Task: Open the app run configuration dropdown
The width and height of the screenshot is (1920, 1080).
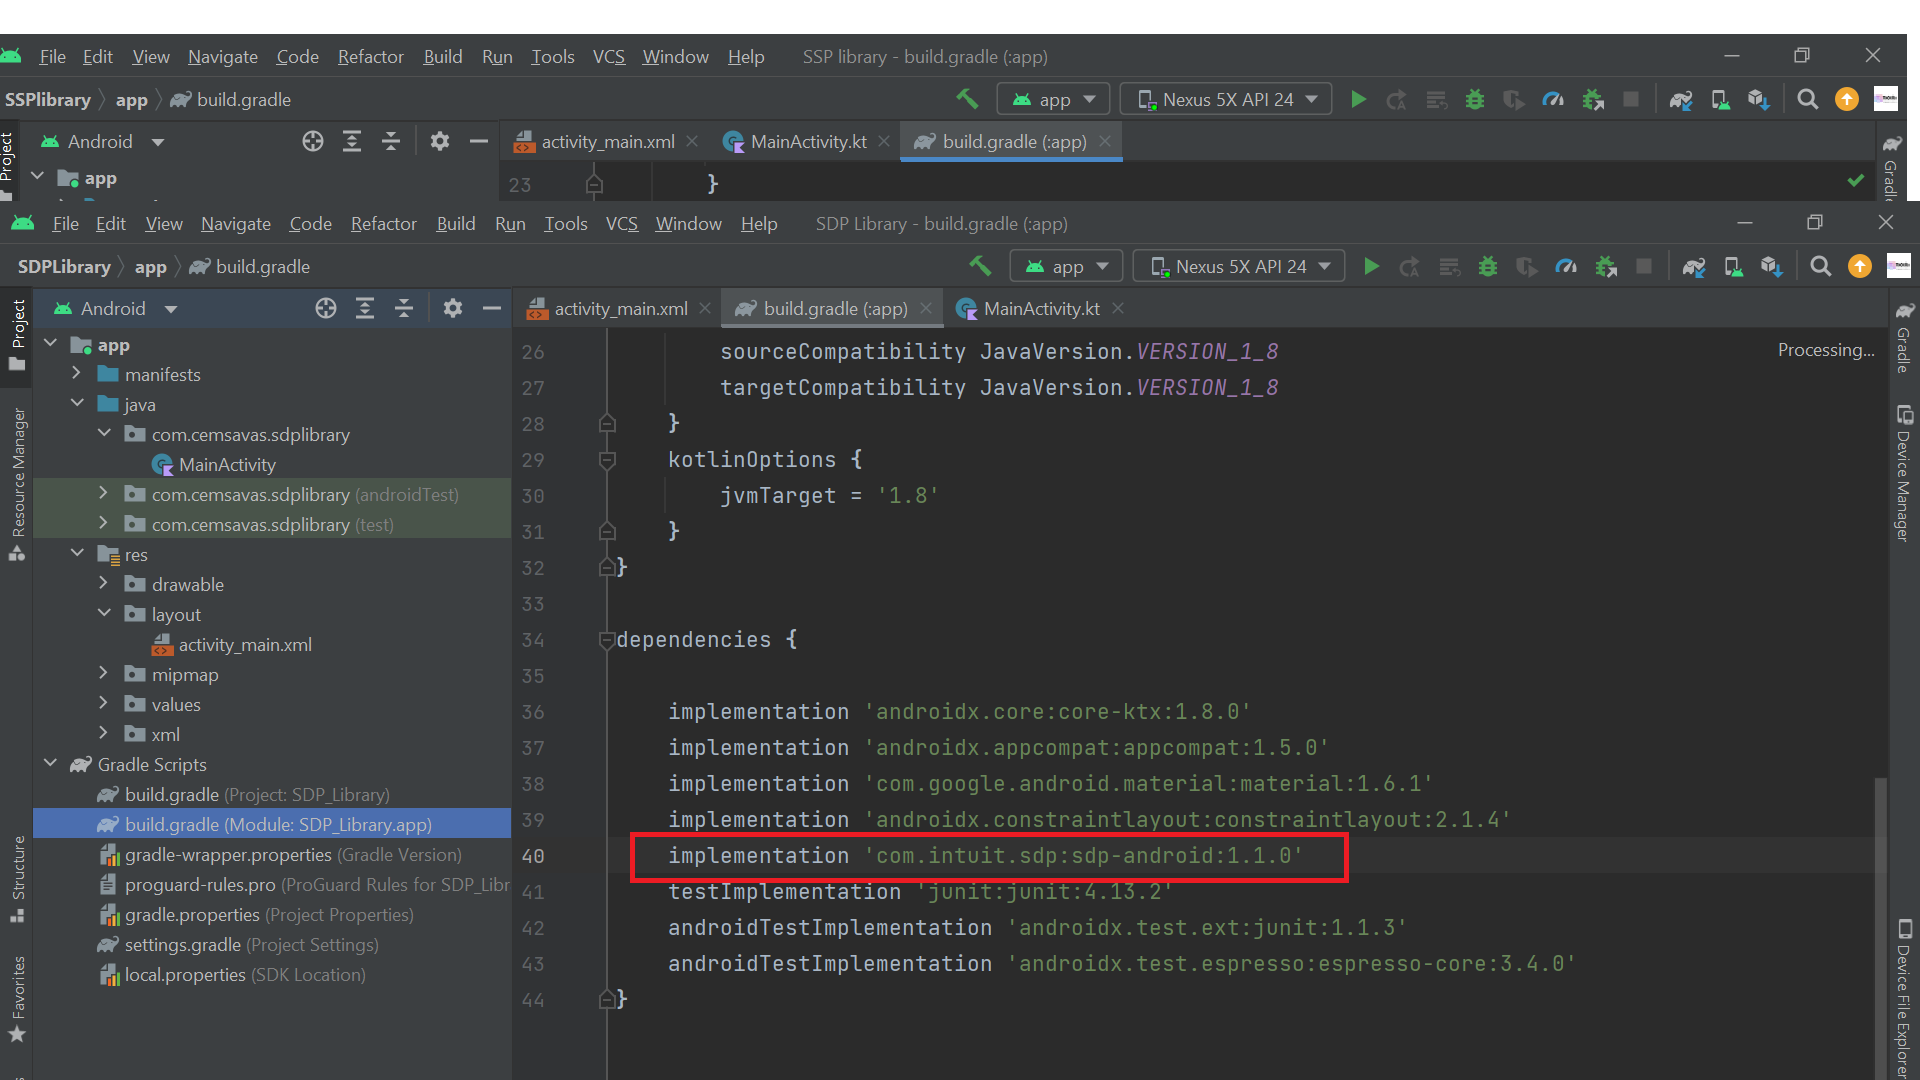Action: 1066,266
